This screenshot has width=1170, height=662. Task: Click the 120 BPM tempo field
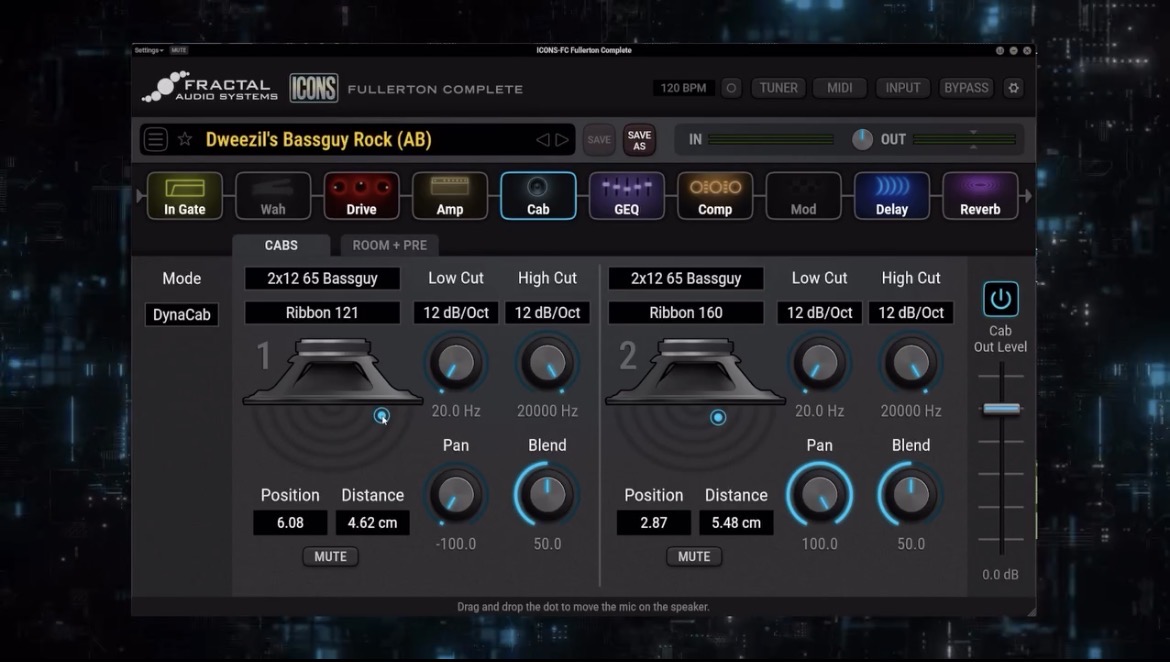[683, 88]
